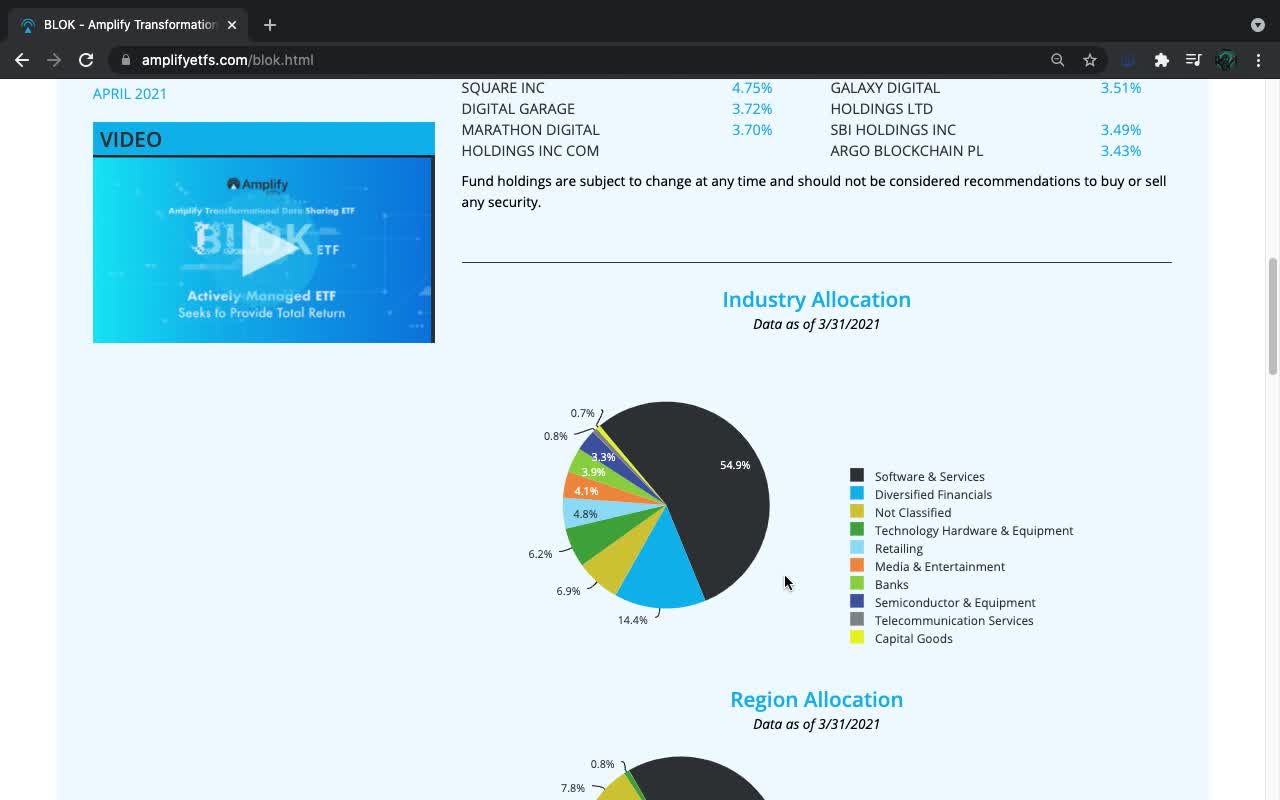Screen dimensions: 1280x800
Task: Toggle Technology Hardware & Equipment legend entry
Action: coord(961,530)
